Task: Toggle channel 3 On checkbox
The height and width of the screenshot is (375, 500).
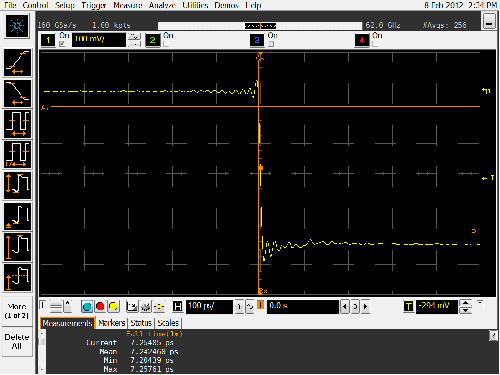Action: point(271,44)
